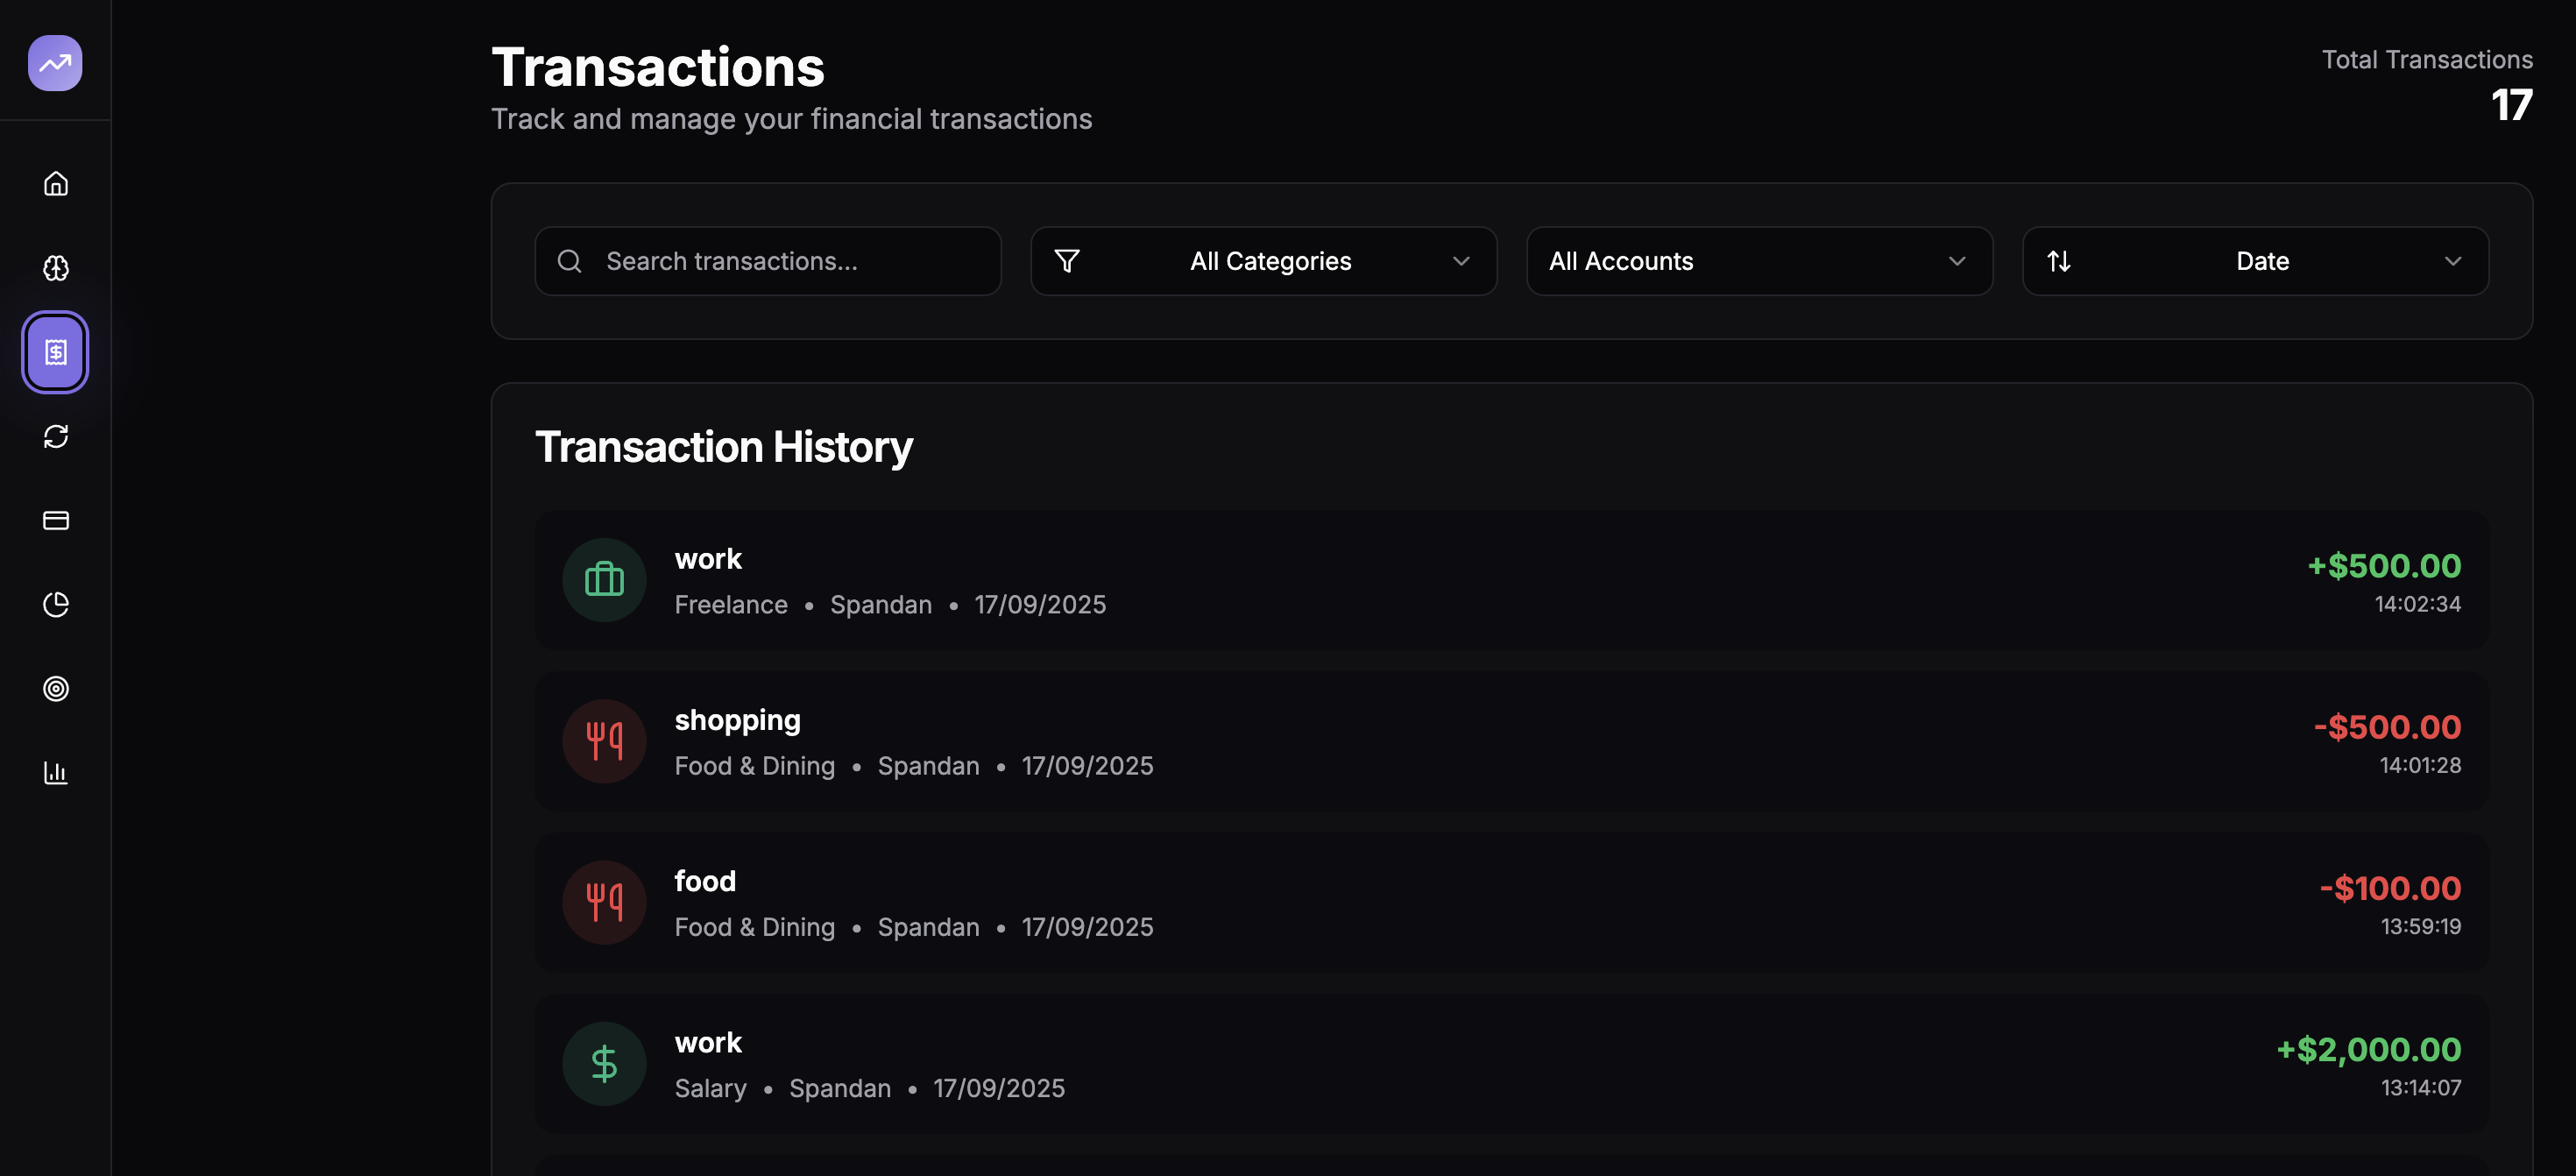Open the credit card accounts sidebar icon
Image resolution: width=2576 pixels, height=1176 pixels.
pos(56,520)
